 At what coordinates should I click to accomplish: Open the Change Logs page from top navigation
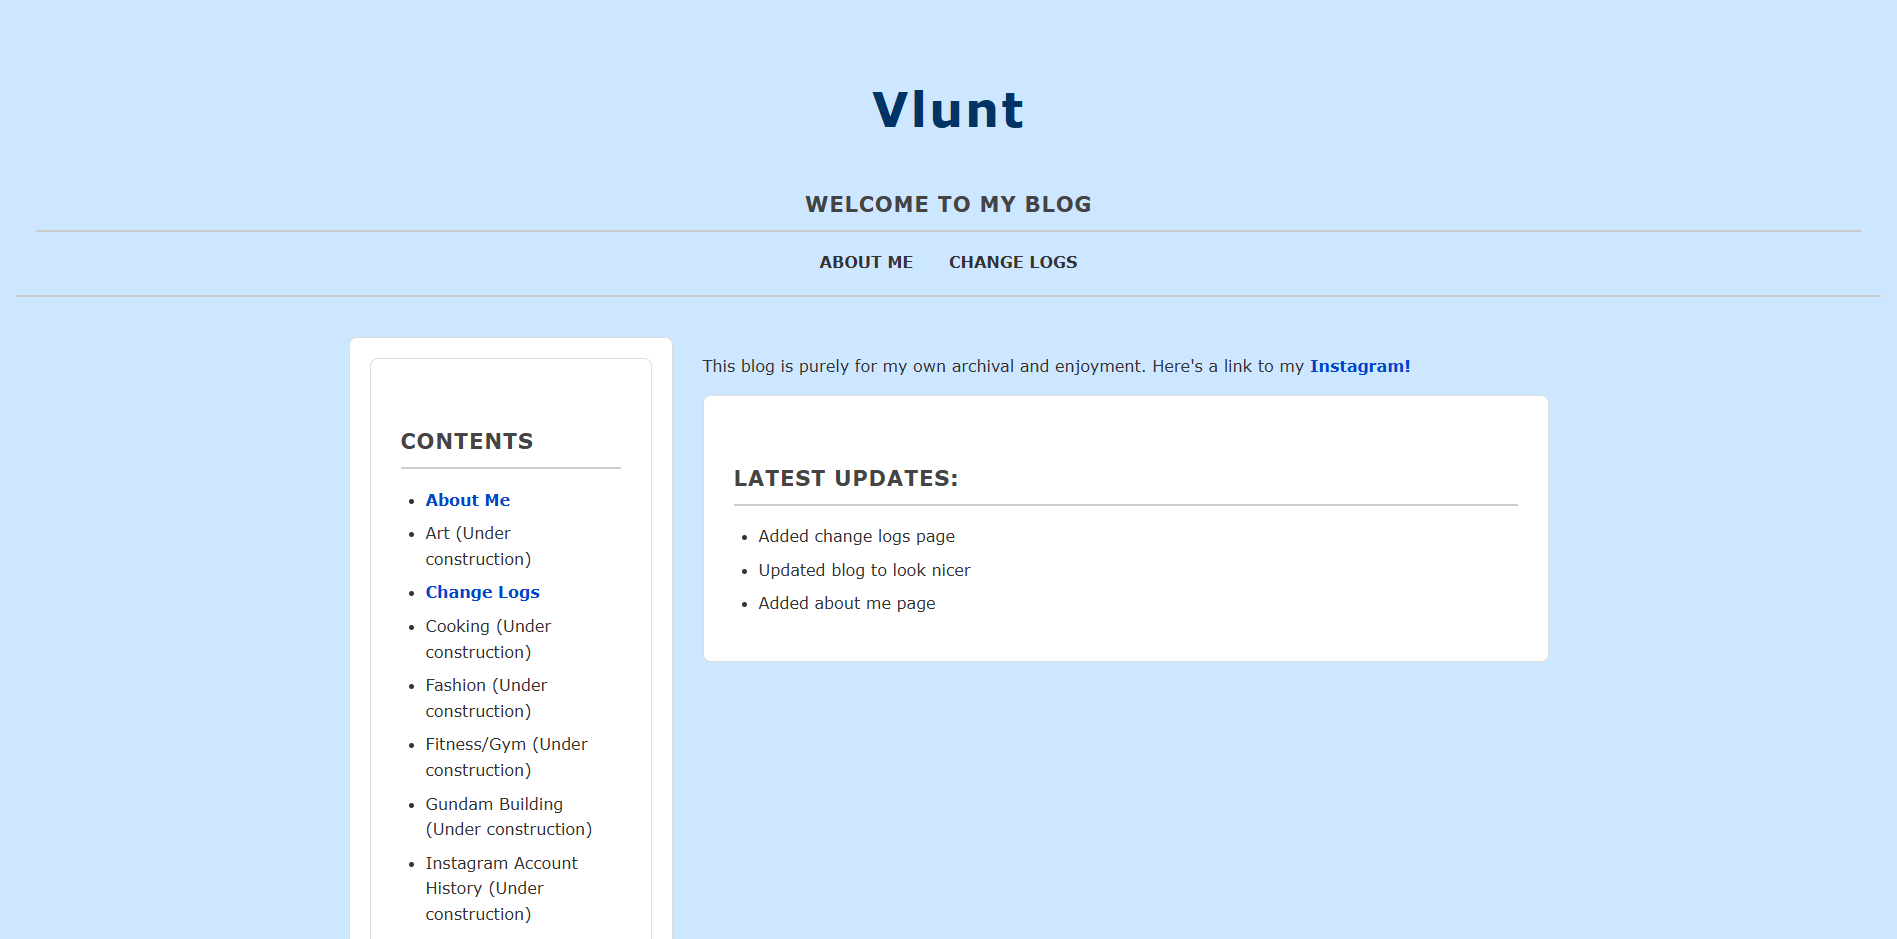click(x=1012, y=262)
